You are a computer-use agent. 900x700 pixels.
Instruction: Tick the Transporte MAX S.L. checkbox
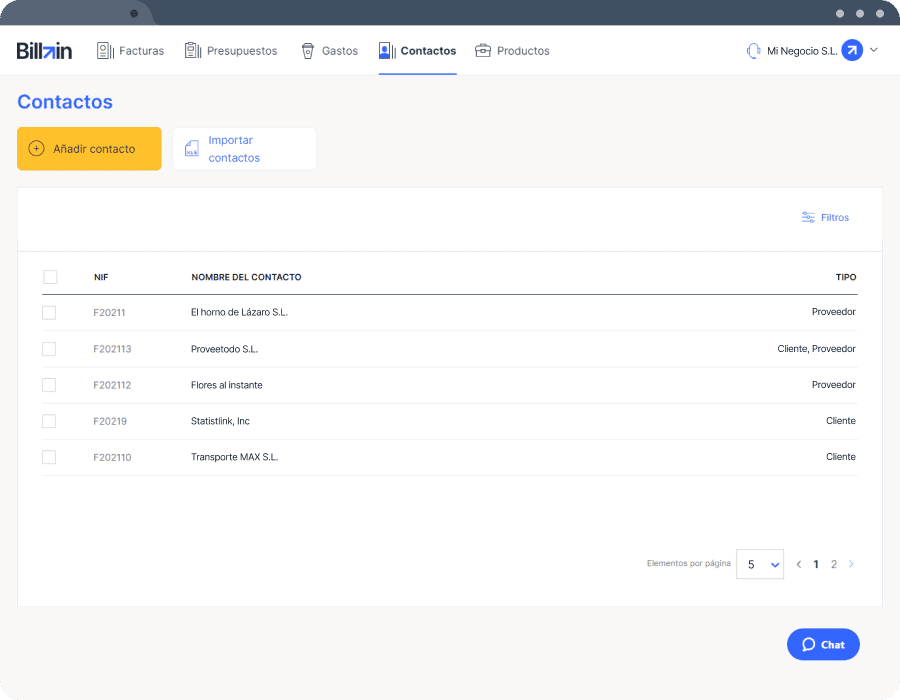(x=49, y=457)
